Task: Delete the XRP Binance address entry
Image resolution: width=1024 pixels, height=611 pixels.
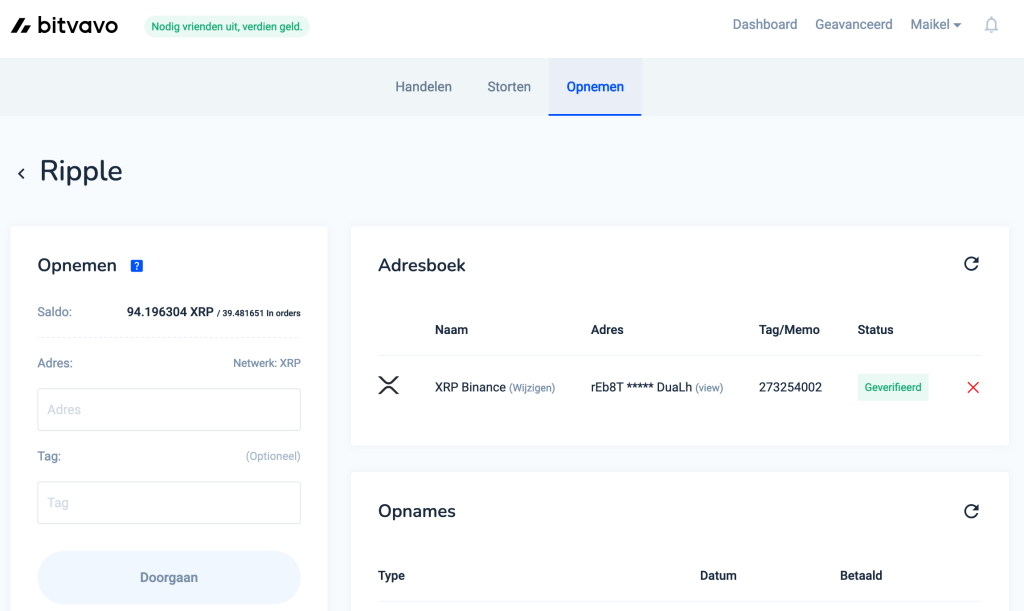Action: click(972, 388)
